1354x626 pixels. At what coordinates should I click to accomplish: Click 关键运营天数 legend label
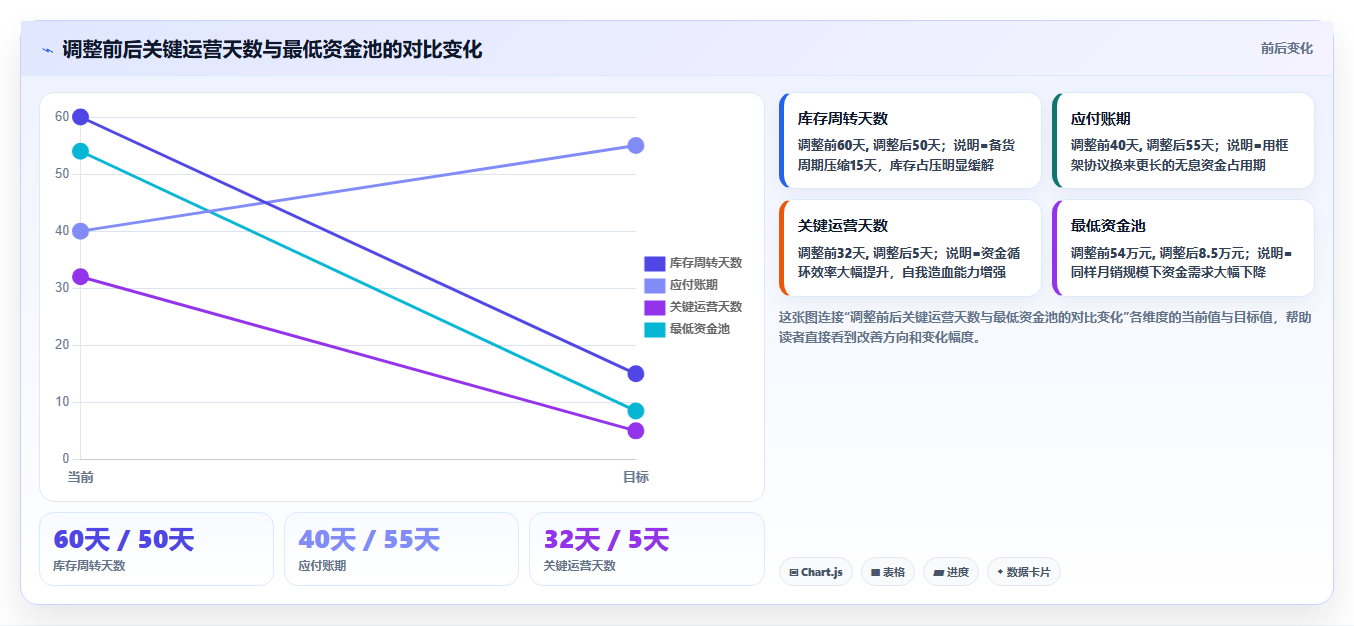pyautogui.click(x=706, y=307)
